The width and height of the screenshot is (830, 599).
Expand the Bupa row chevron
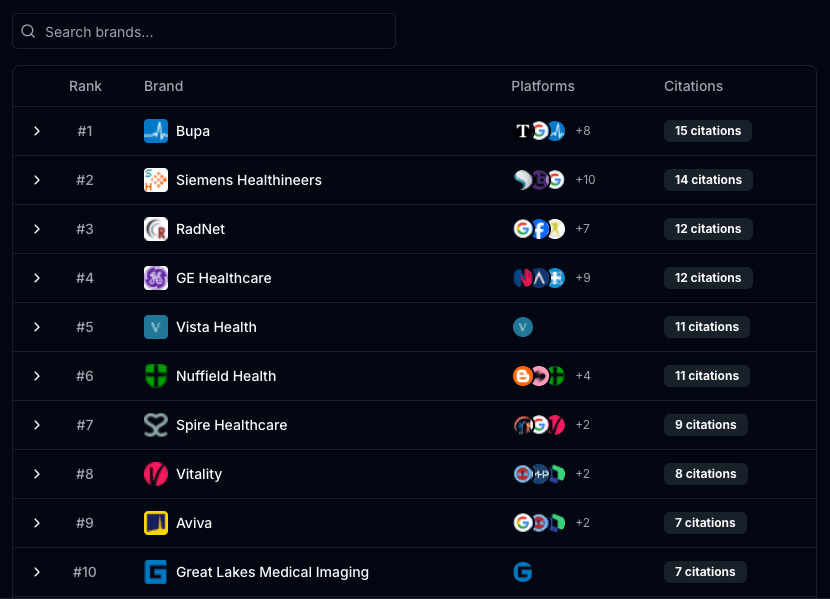pos(37,131)
